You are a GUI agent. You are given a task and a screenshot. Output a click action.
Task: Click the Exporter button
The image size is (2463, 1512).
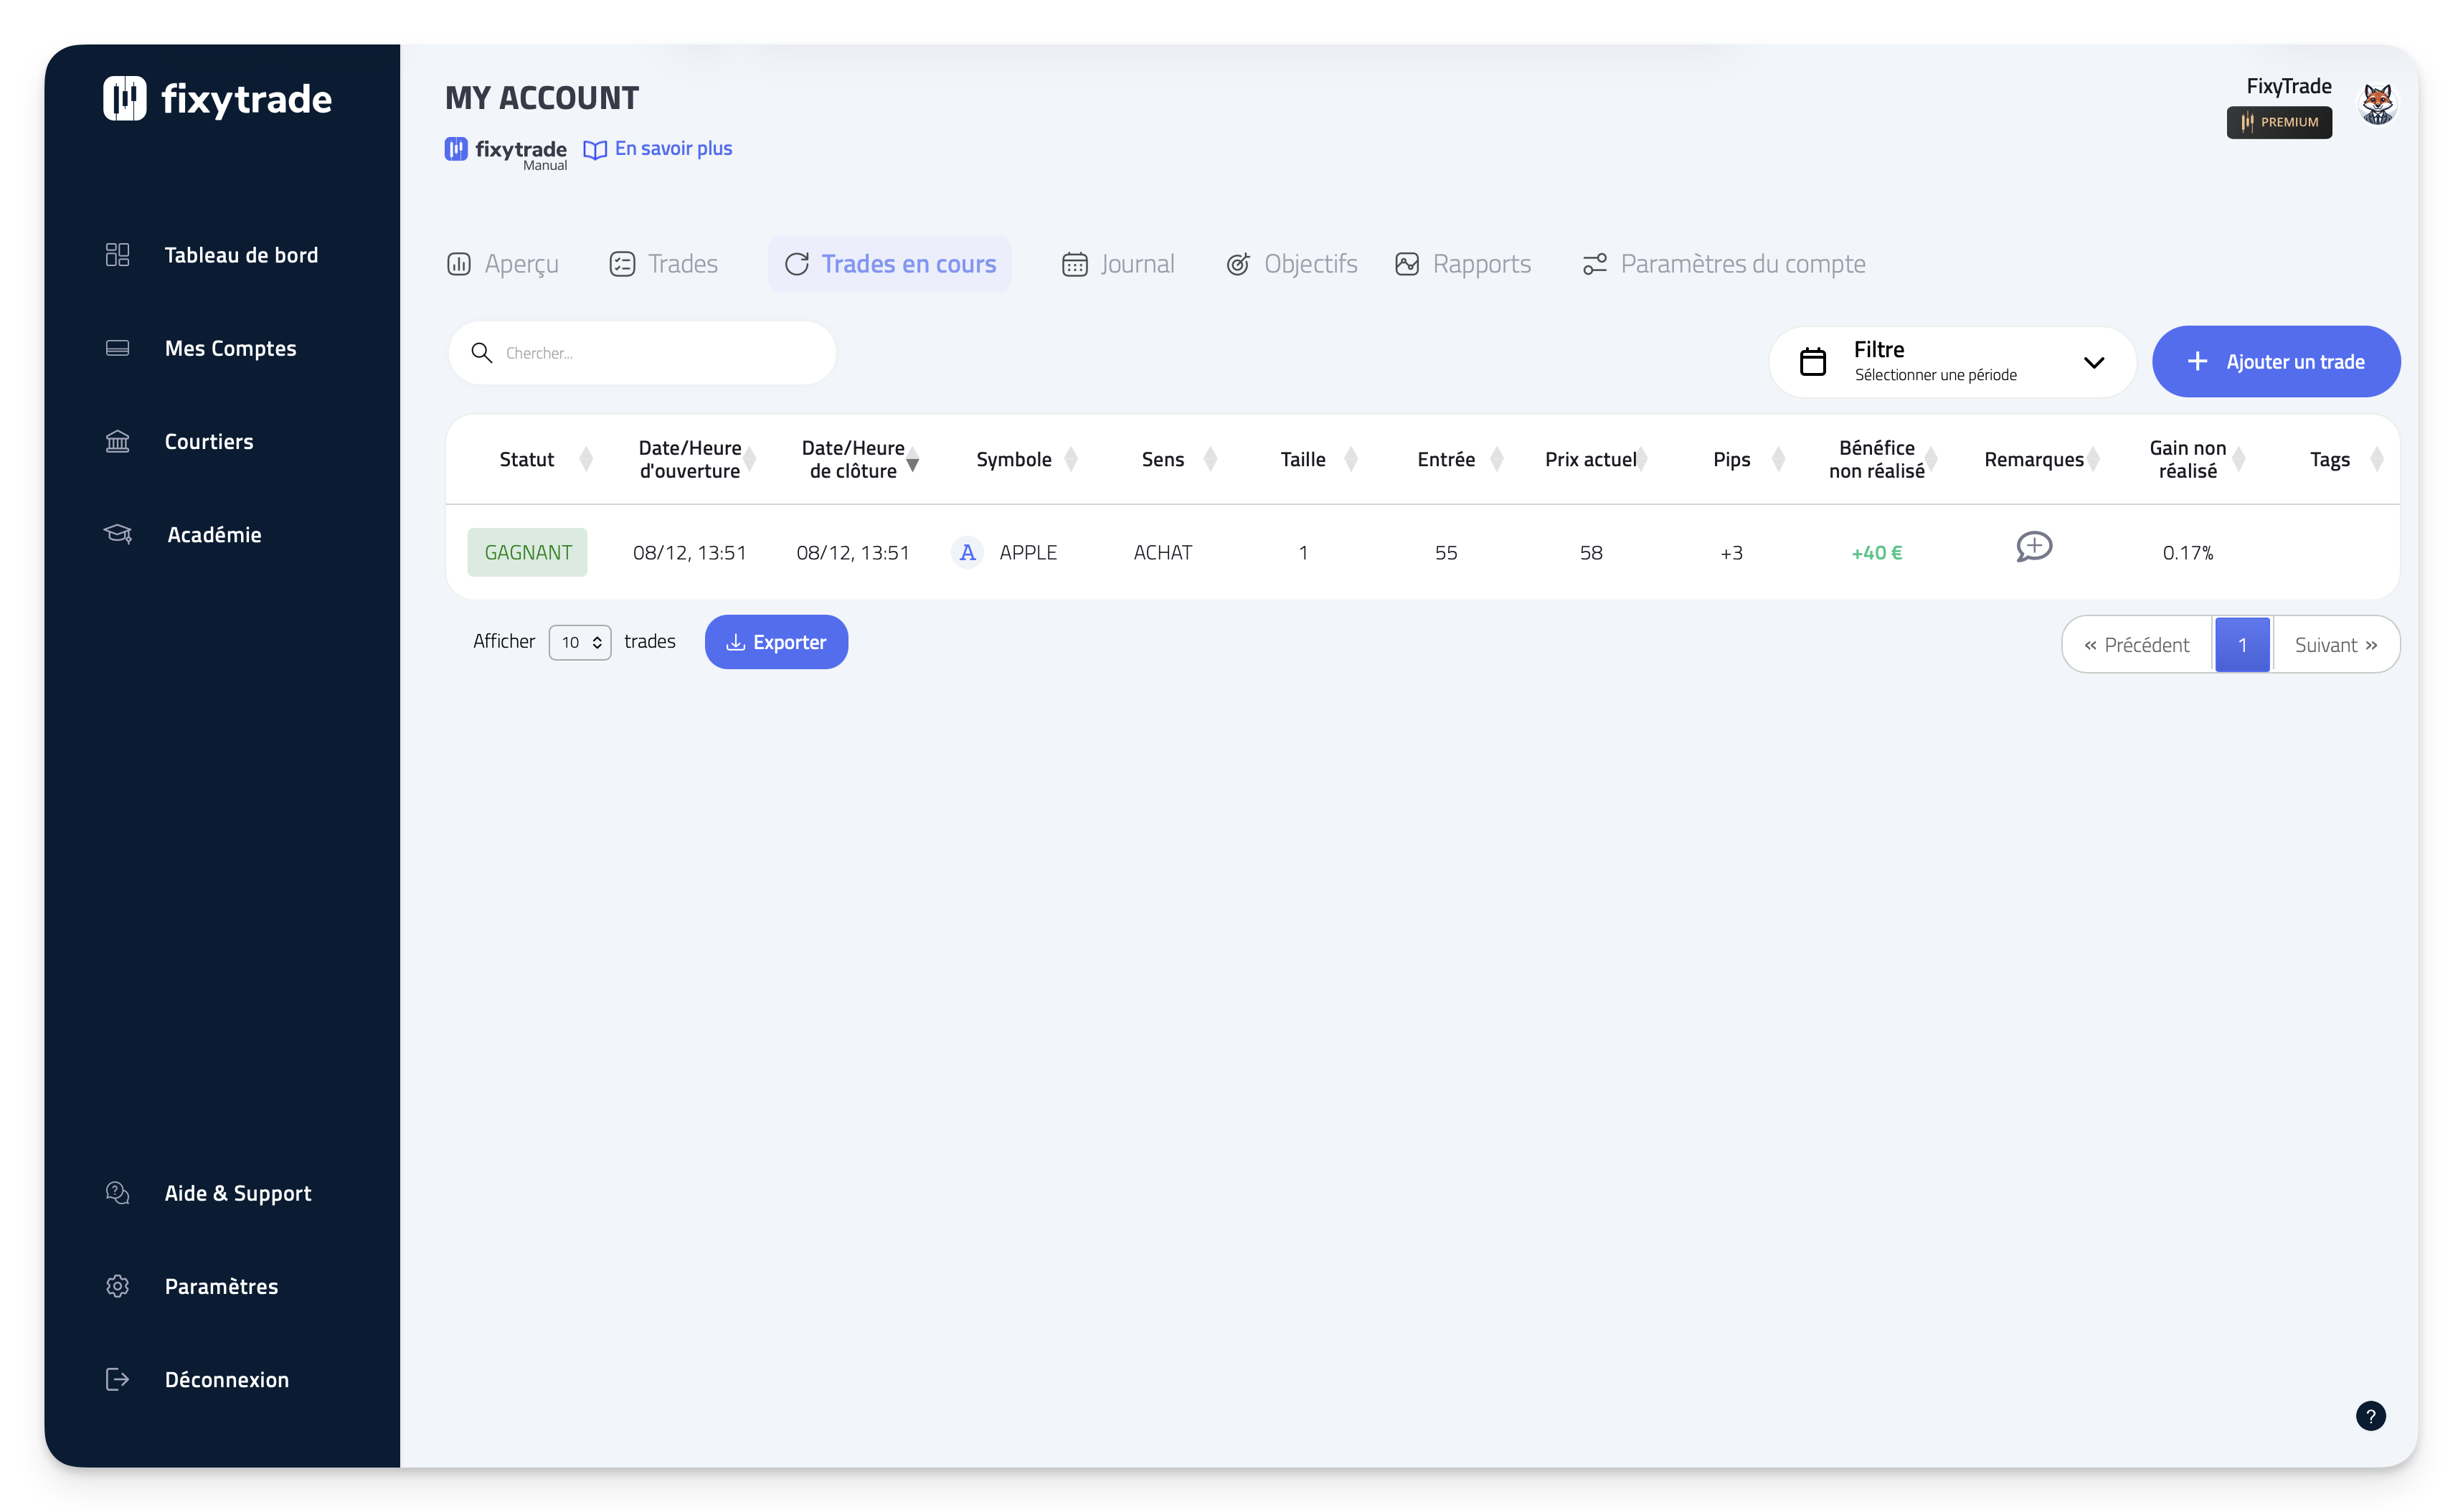pos(776,642)
